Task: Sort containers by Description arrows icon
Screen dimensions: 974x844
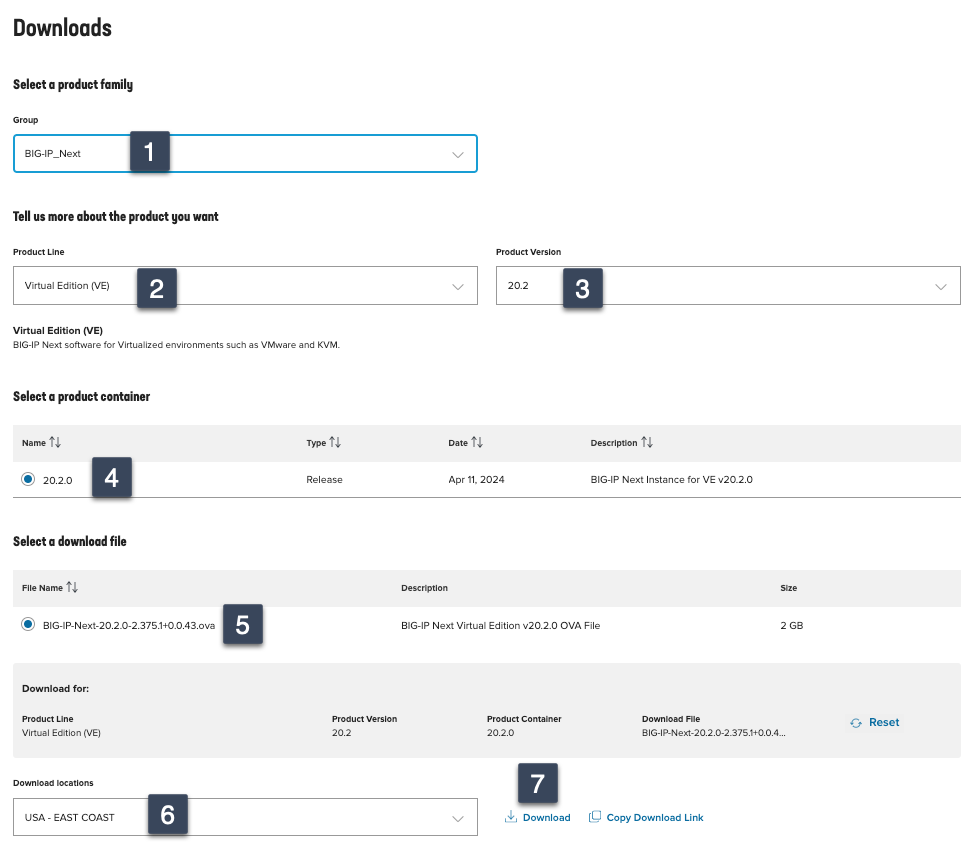Action: (647, 442)
